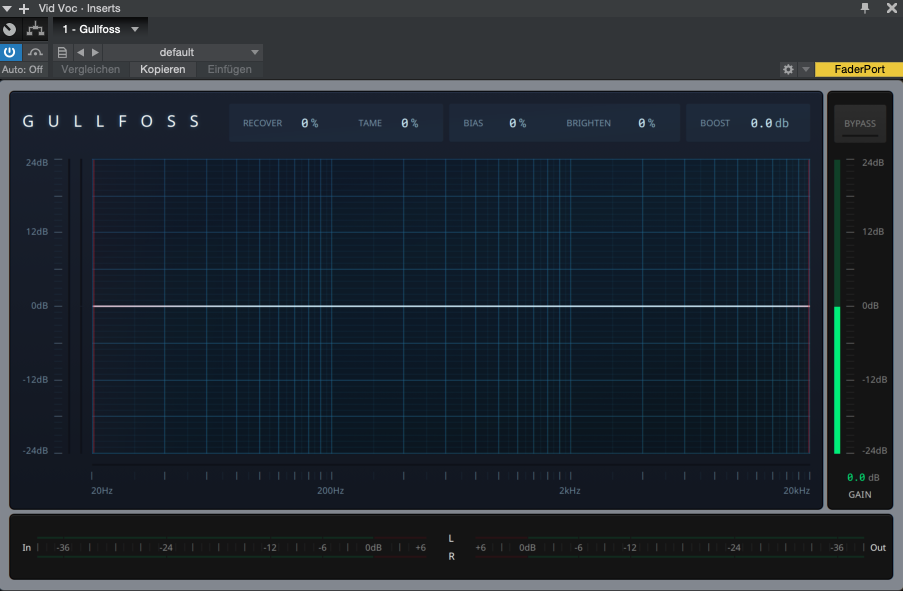The height and width of the screenshot is (591, 903).
Task: Click the GAIN label
Action: point(860,495)
